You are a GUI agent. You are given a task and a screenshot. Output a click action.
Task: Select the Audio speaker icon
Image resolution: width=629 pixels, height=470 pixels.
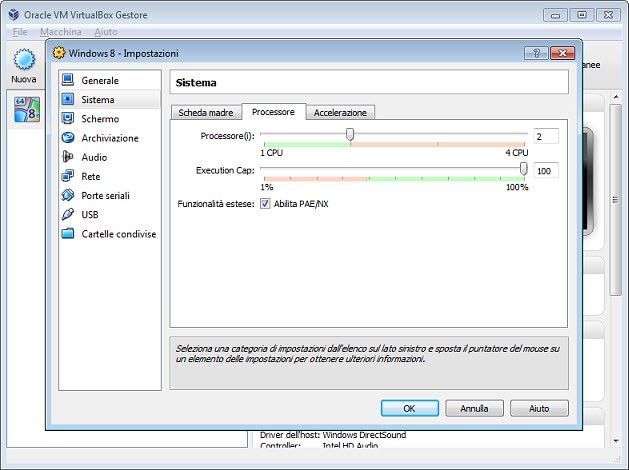click(68, 157)
